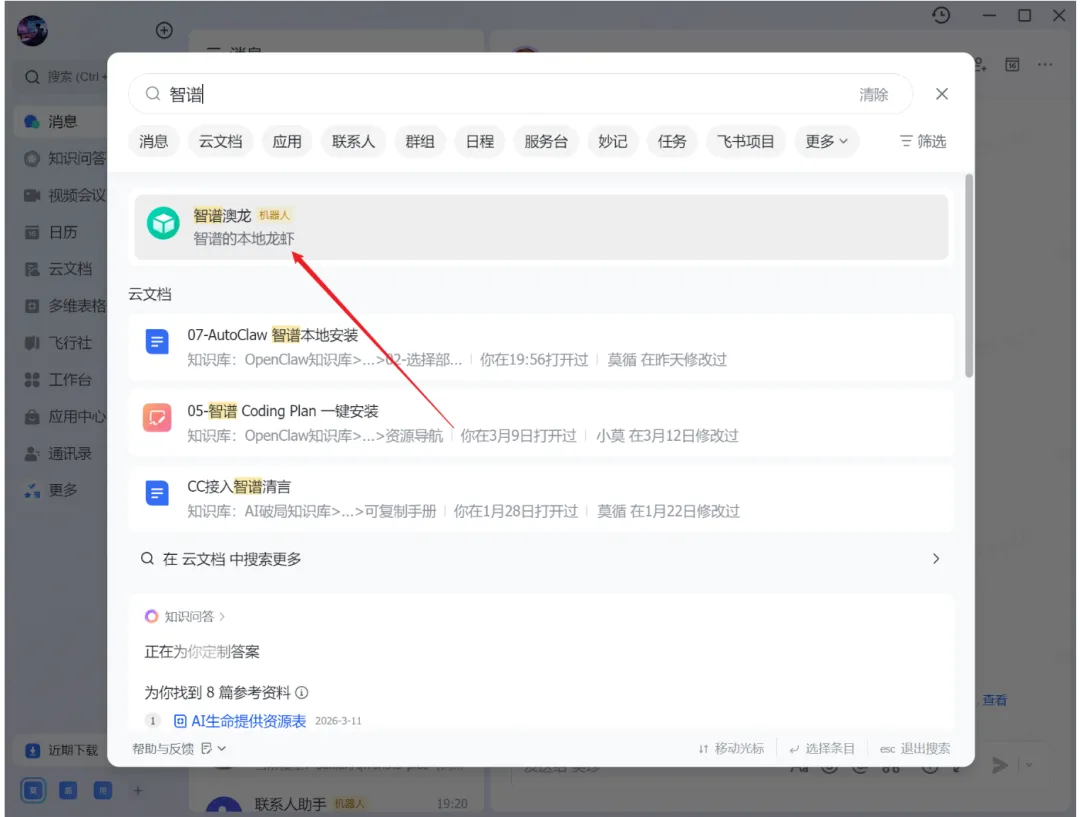Click the plus circle create button

coord(164,30)
